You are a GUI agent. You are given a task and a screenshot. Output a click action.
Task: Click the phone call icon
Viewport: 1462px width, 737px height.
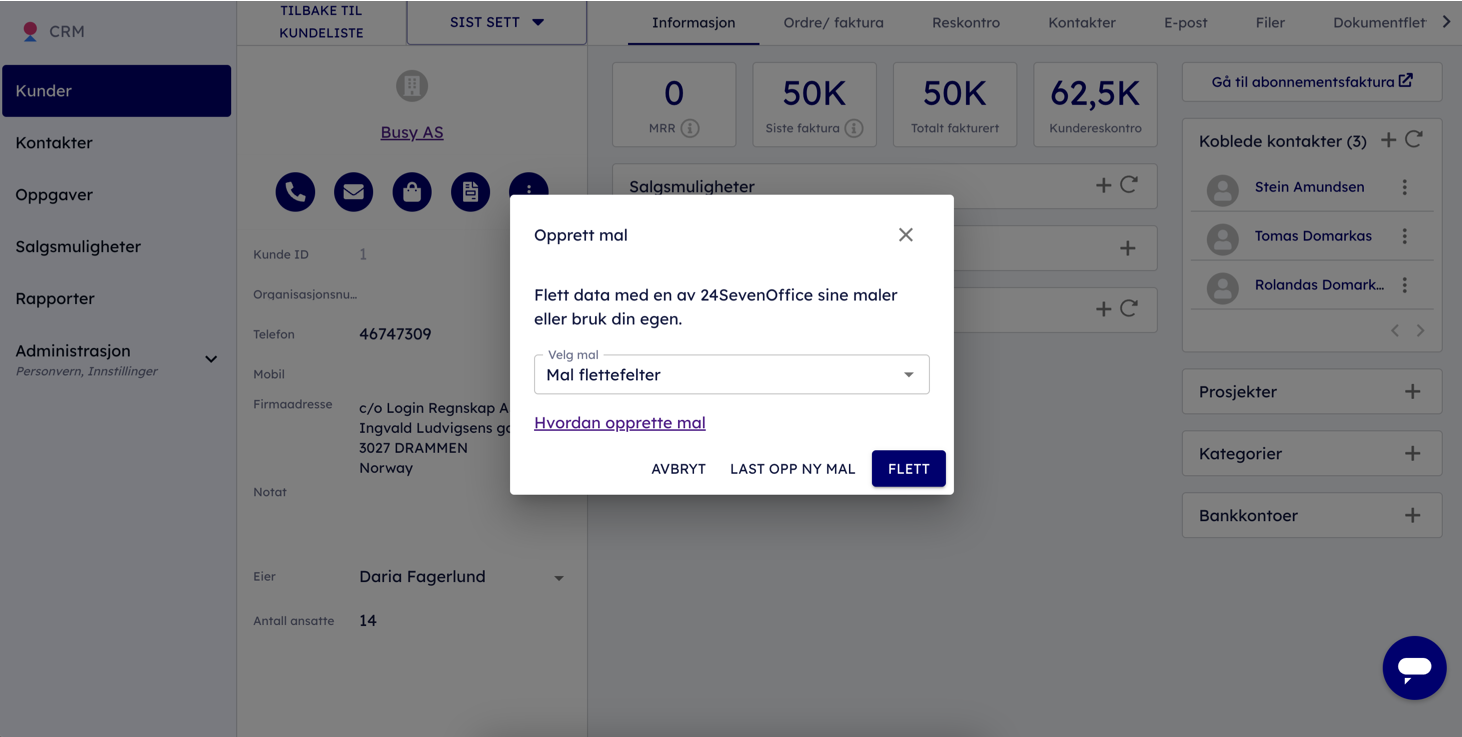[x=295, y=192]
